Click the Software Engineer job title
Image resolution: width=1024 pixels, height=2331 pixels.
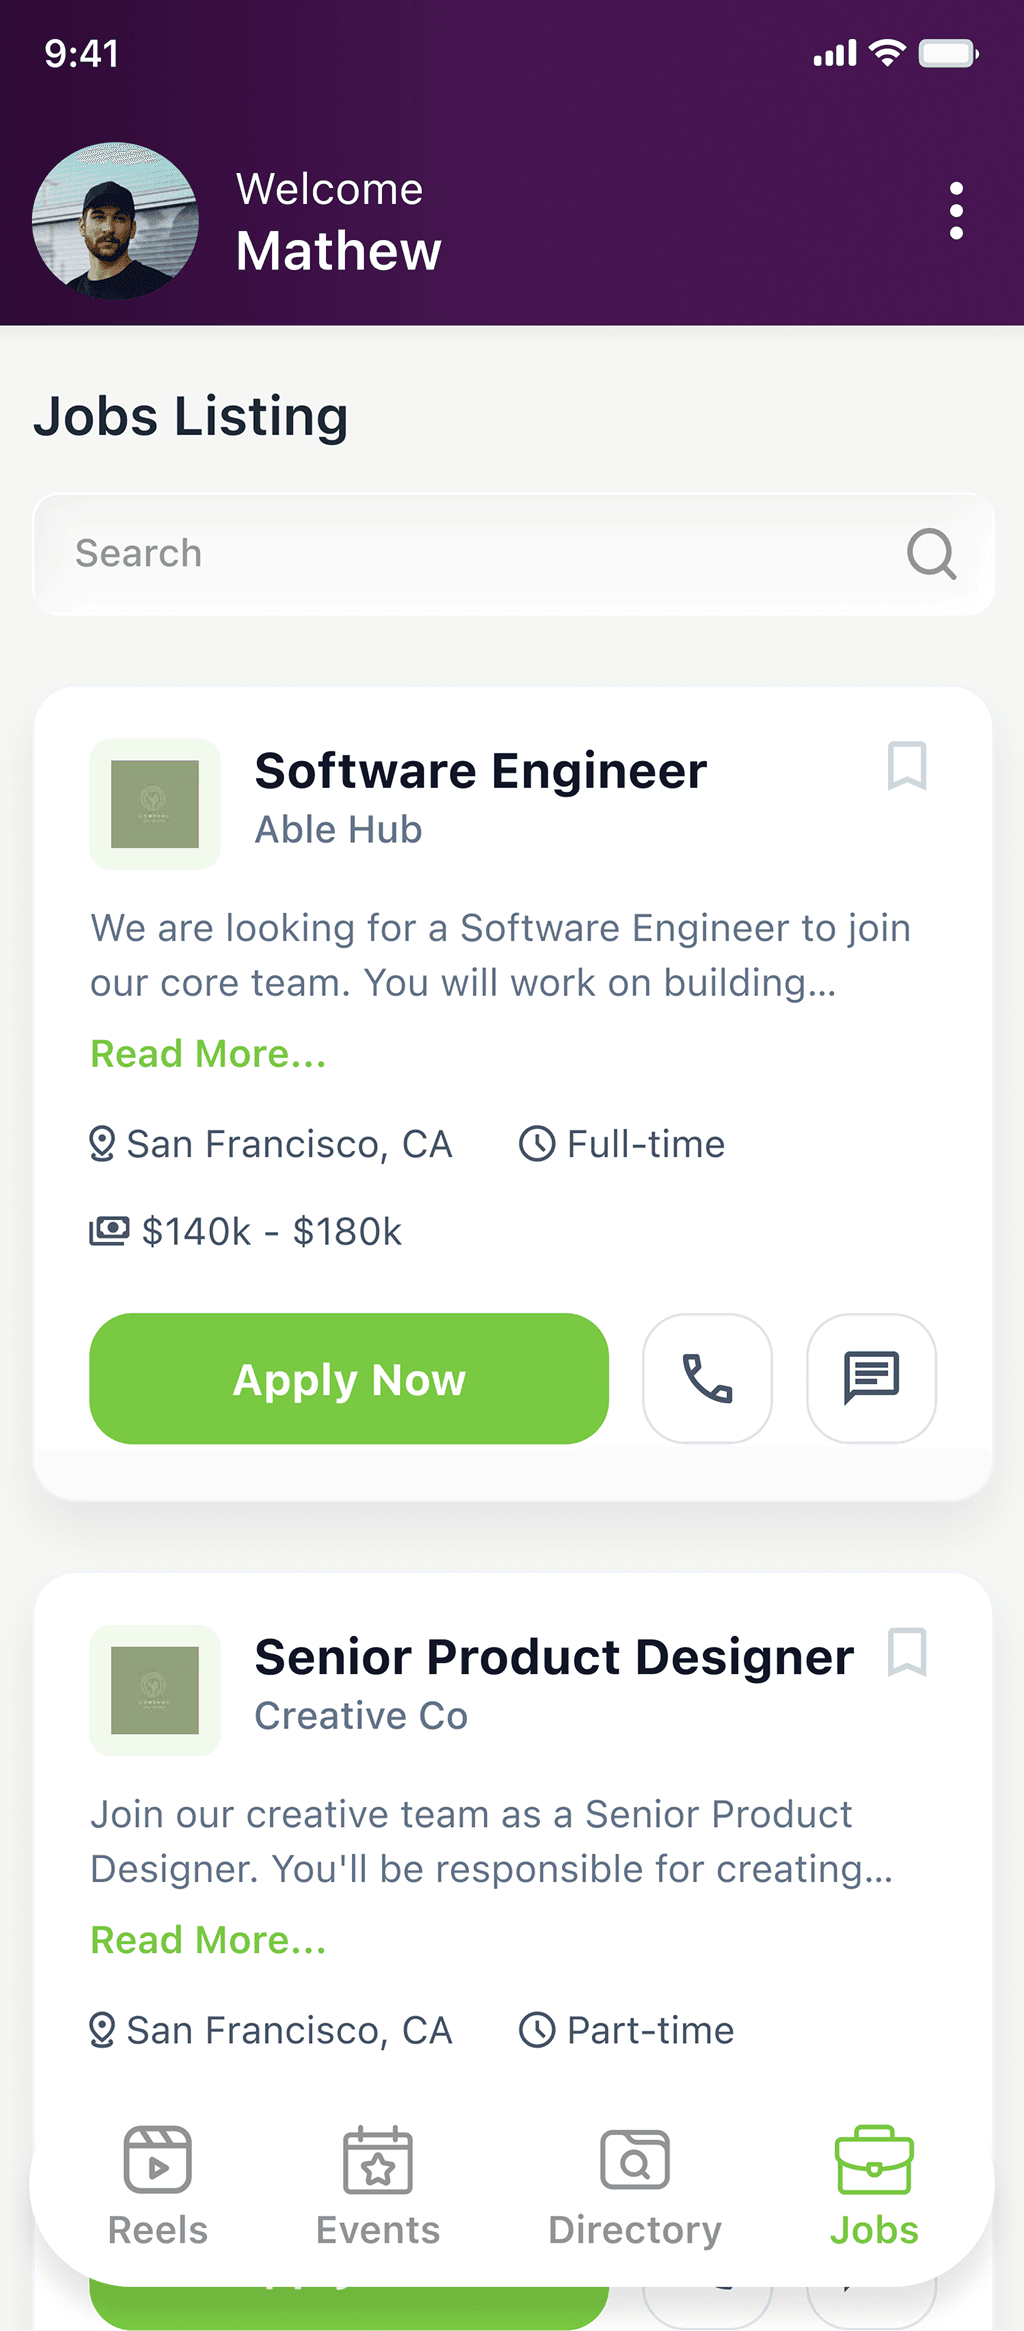[x=481, y=771]
